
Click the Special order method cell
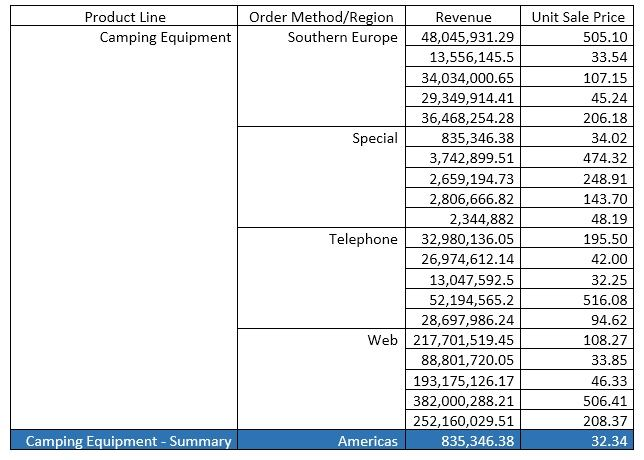coord(374,138)
